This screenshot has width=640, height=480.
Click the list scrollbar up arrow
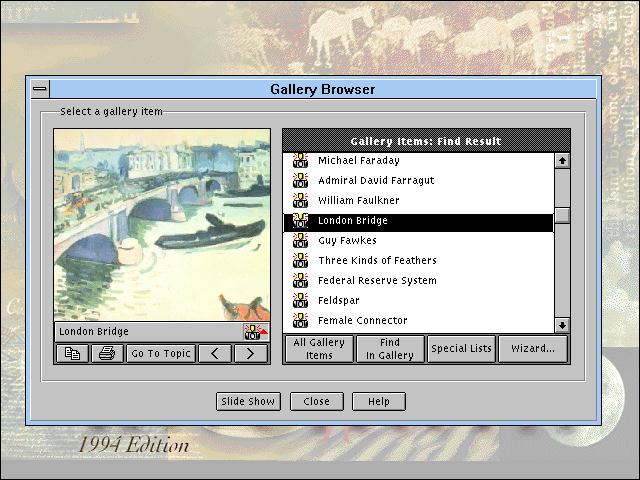pyautogui.click(x=562, y=161)
